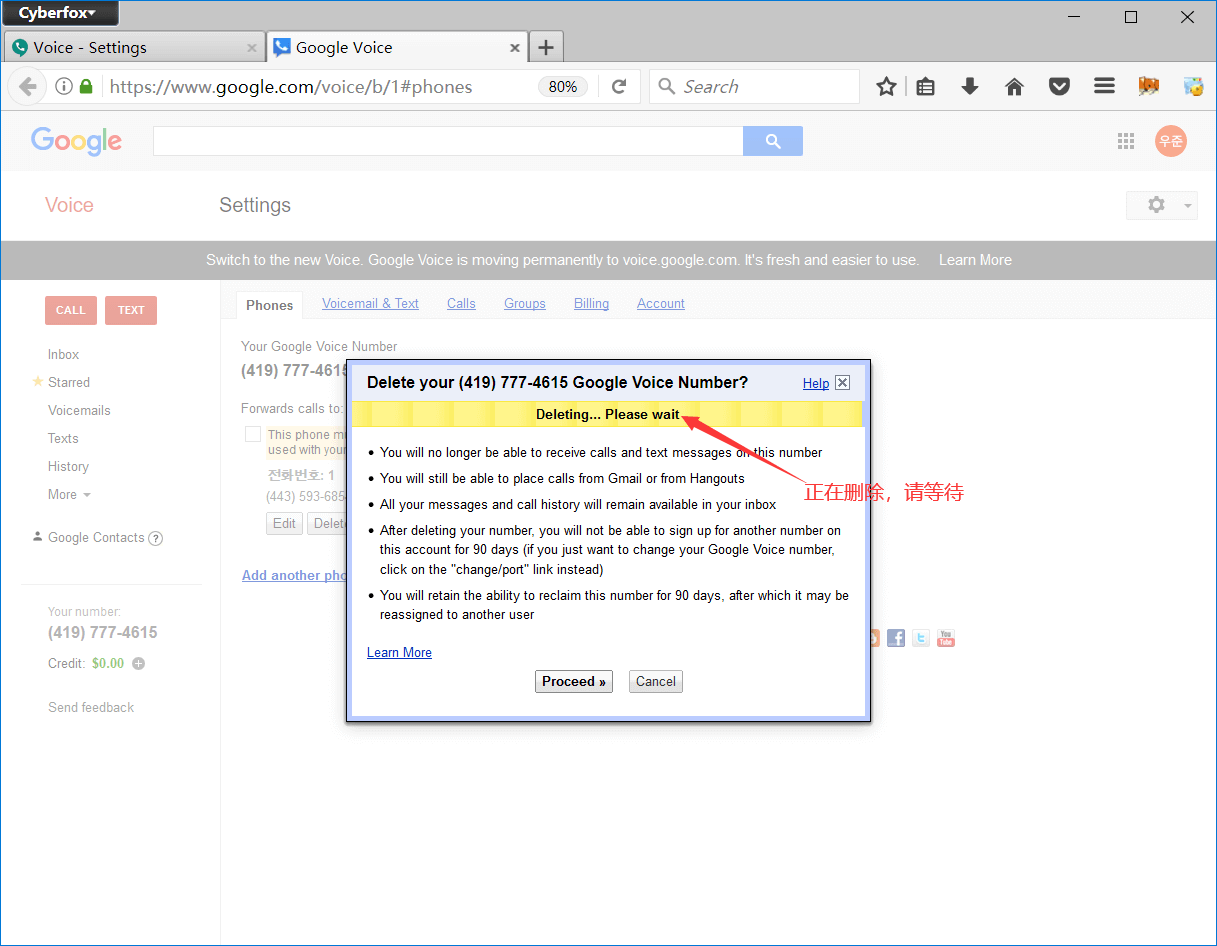Click the 80% zoom level indicator
The image size is (1217, 946).
click(563, 87)
